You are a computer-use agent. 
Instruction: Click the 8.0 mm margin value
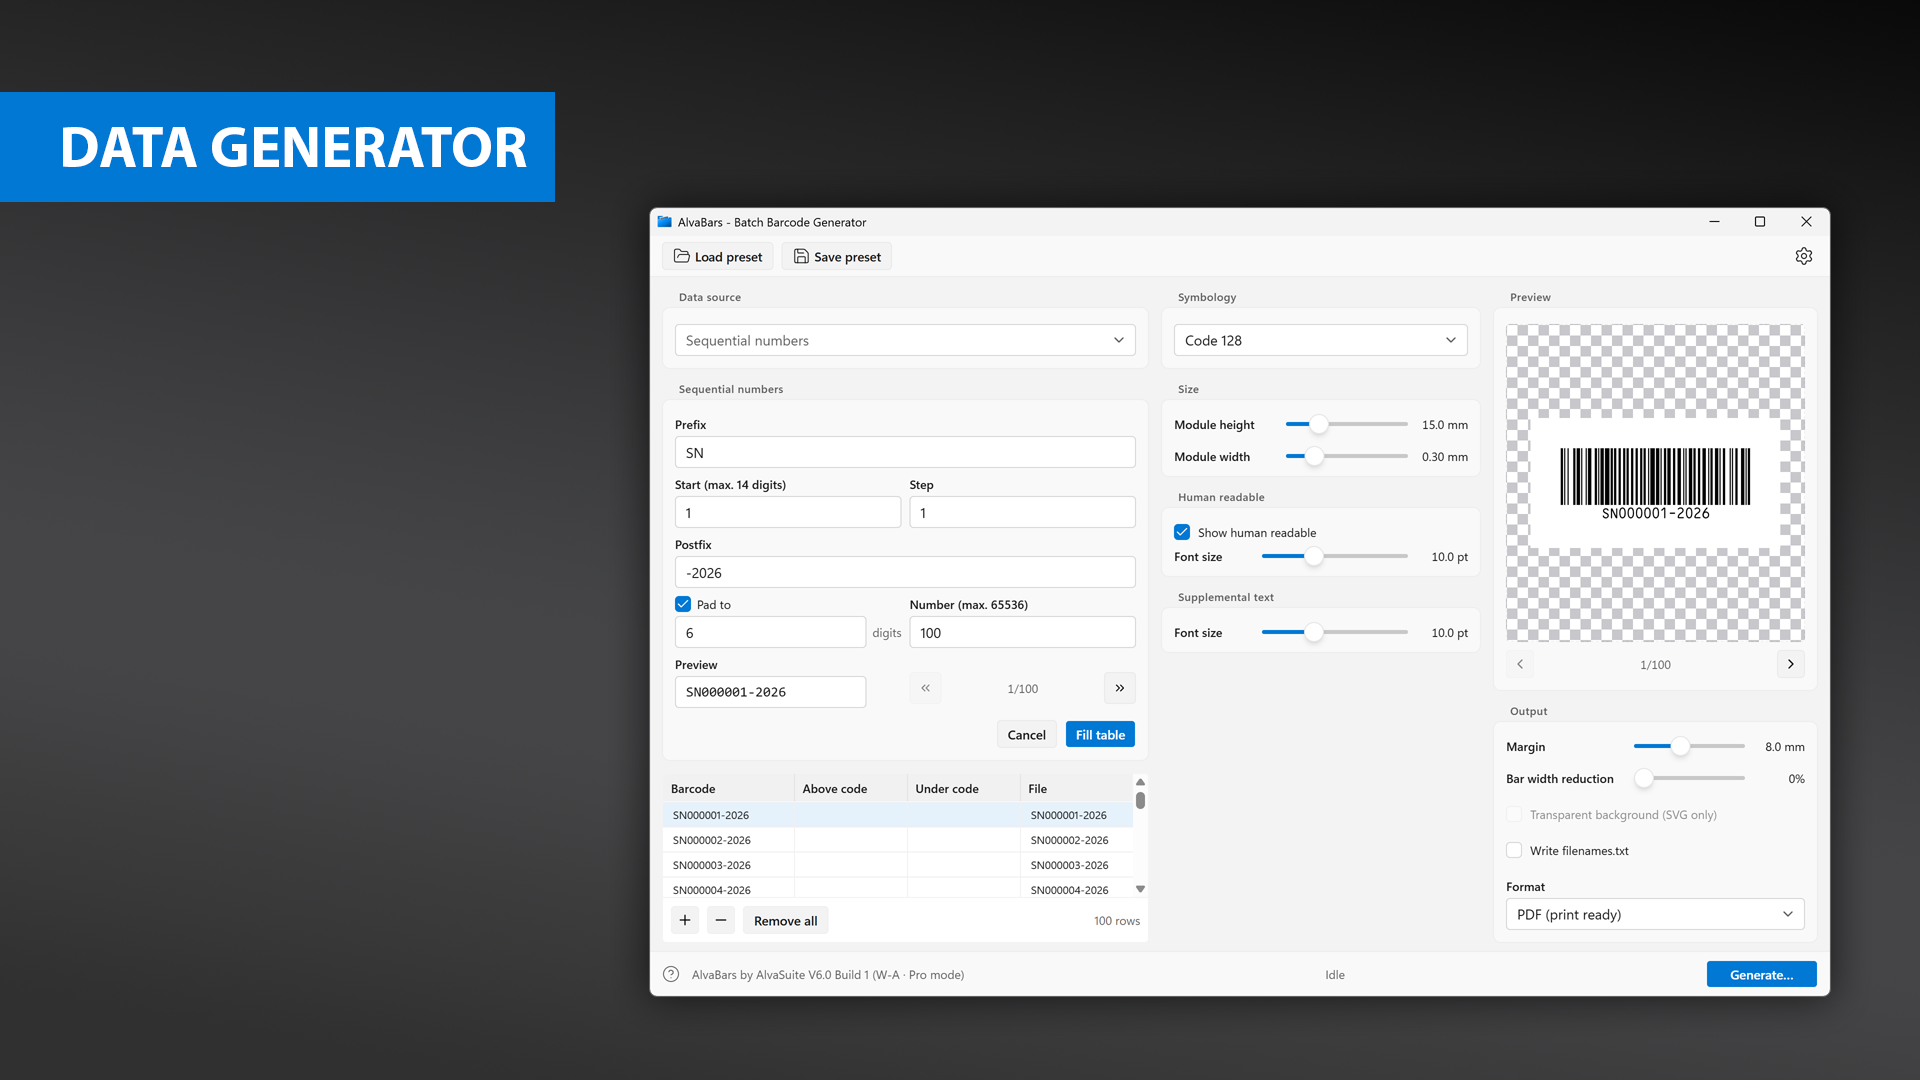pyautogui.click(x=1785, y=747)
